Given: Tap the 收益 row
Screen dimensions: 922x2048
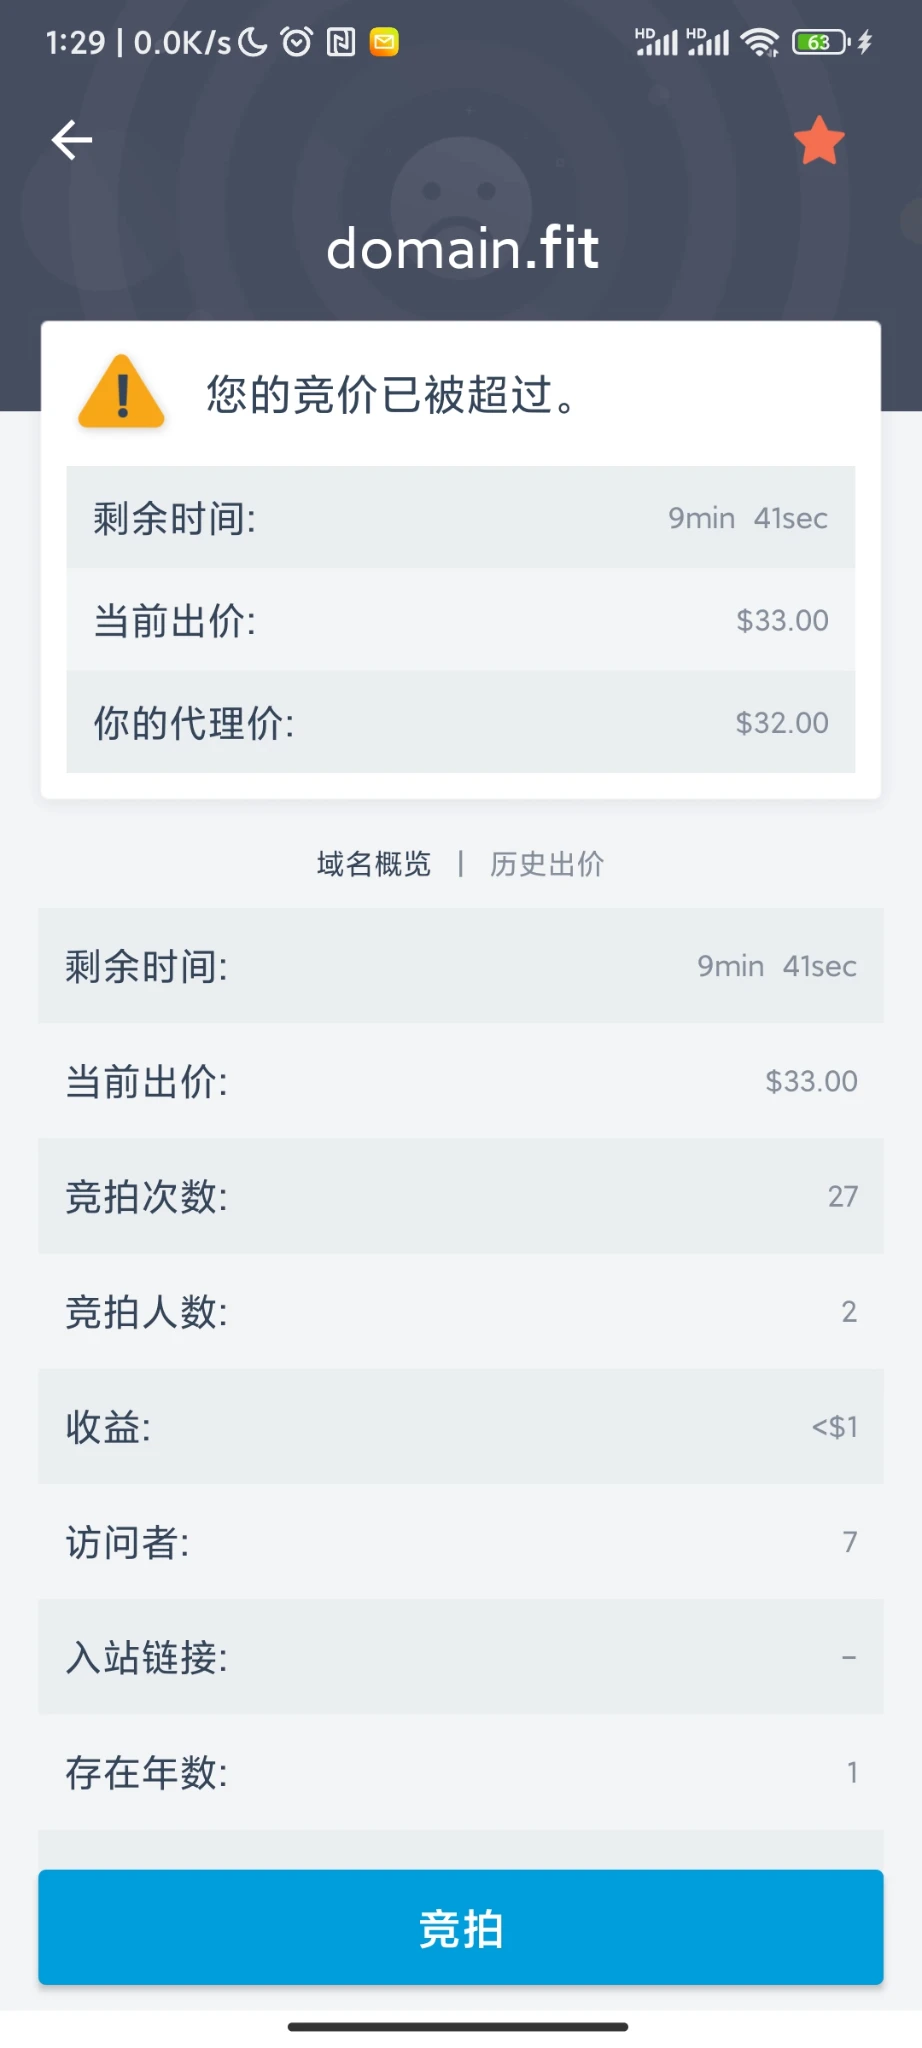Looking at the screenshot, I should [x=461, y=1426].
